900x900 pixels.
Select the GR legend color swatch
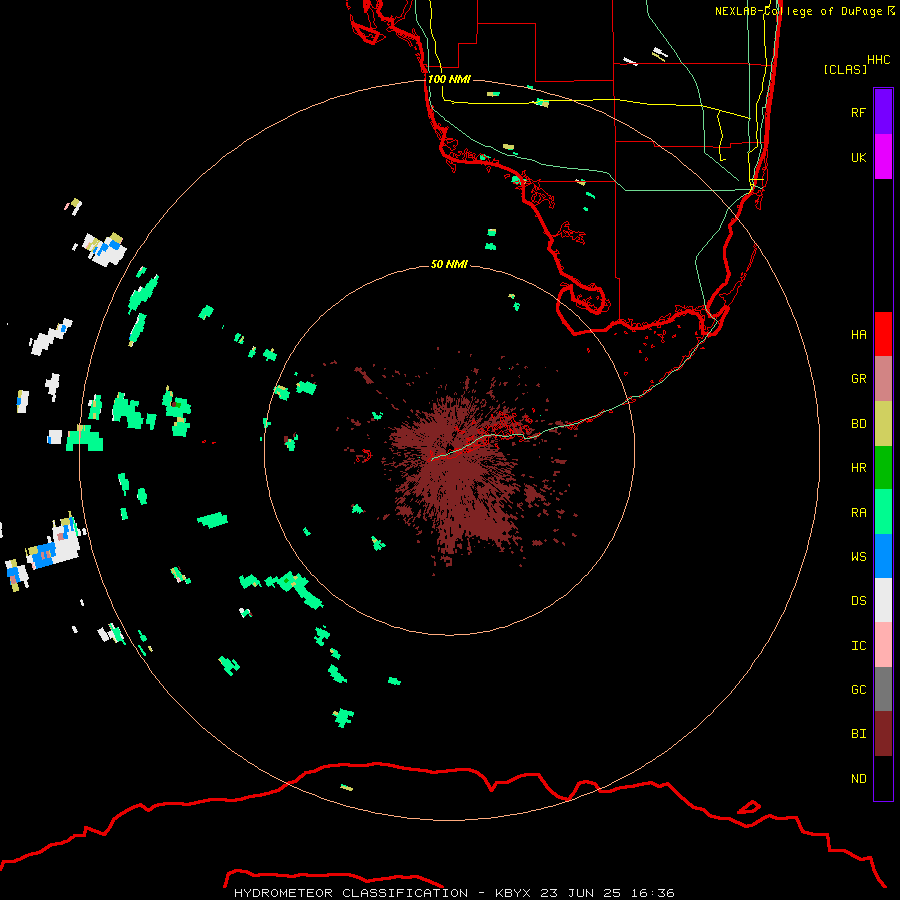click(x=883, y=378)
